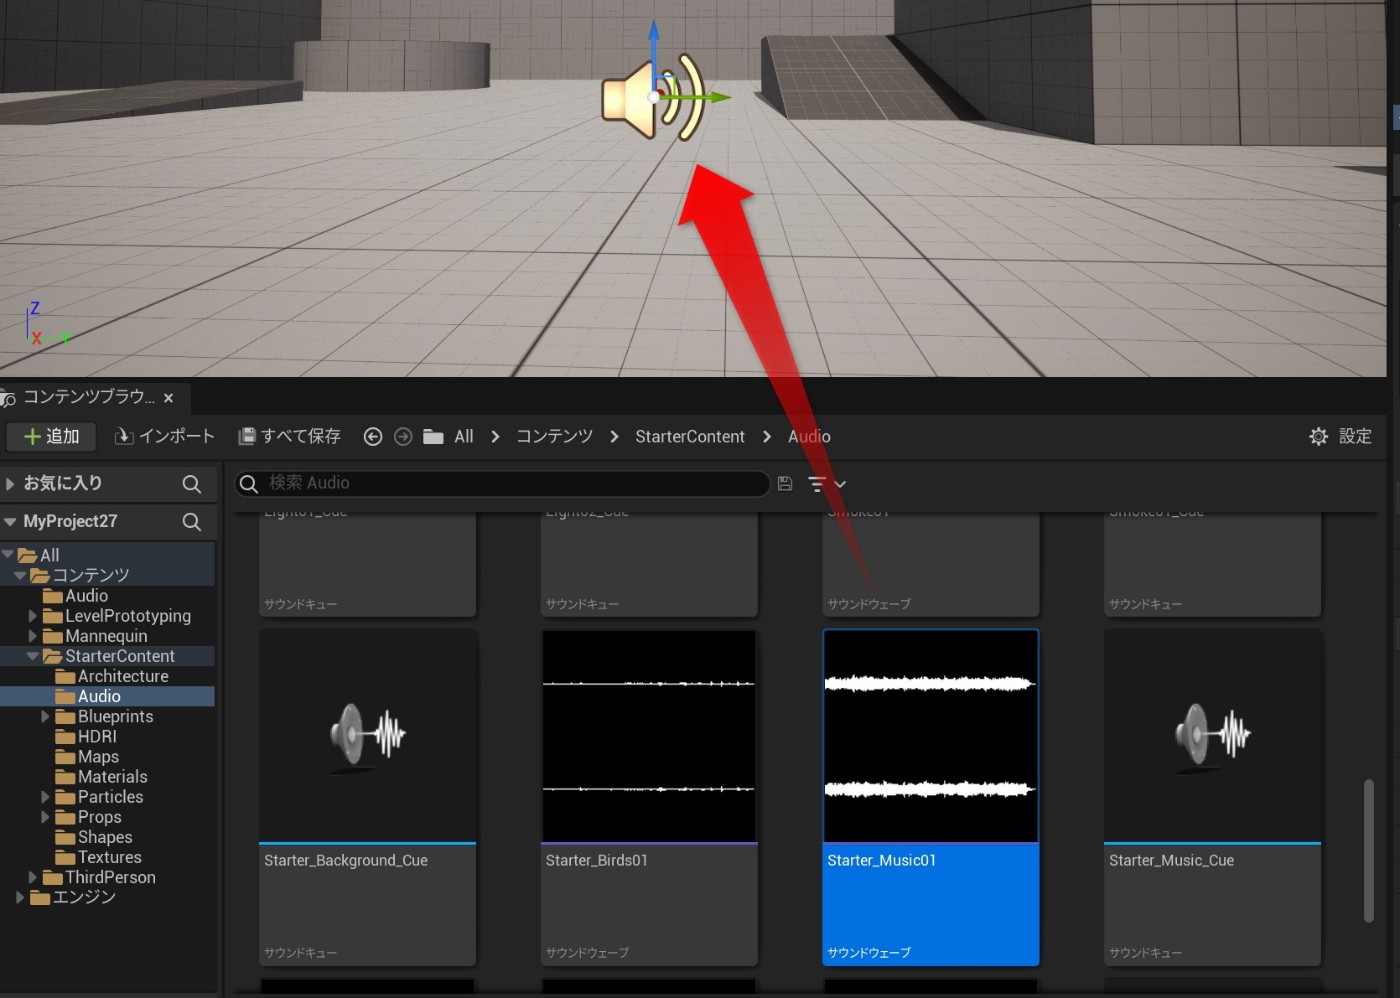
Task: Click the Blueprints folder name
Action: pos(116,717)
